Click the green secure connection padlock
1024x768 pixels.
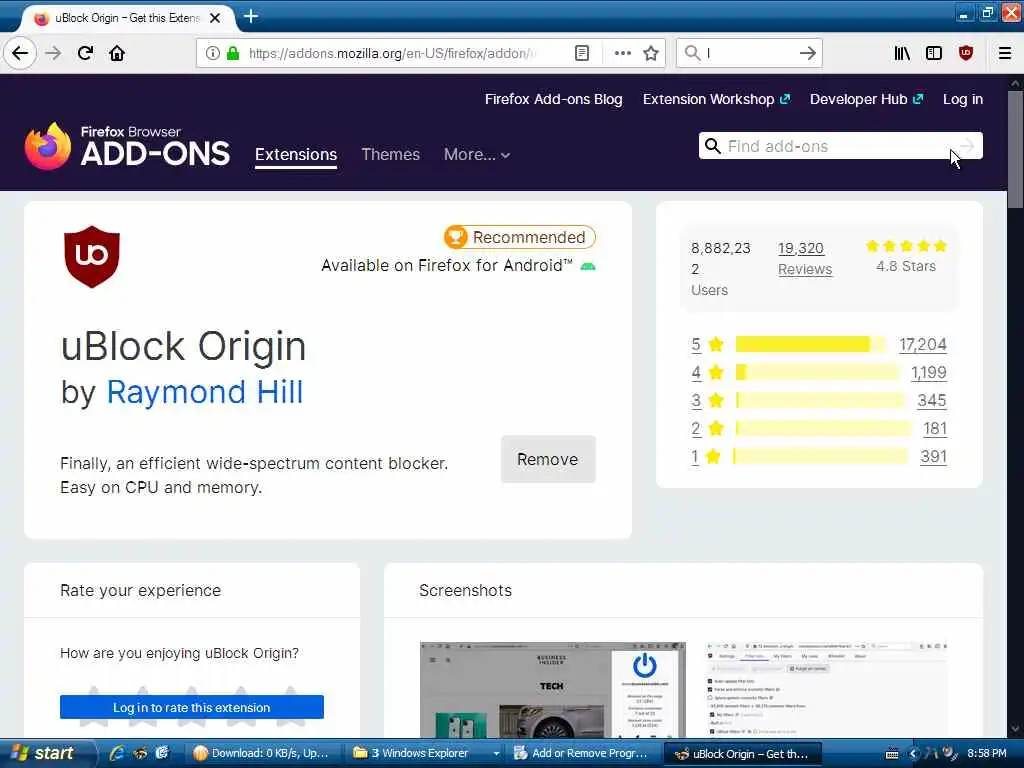(232, 53)
